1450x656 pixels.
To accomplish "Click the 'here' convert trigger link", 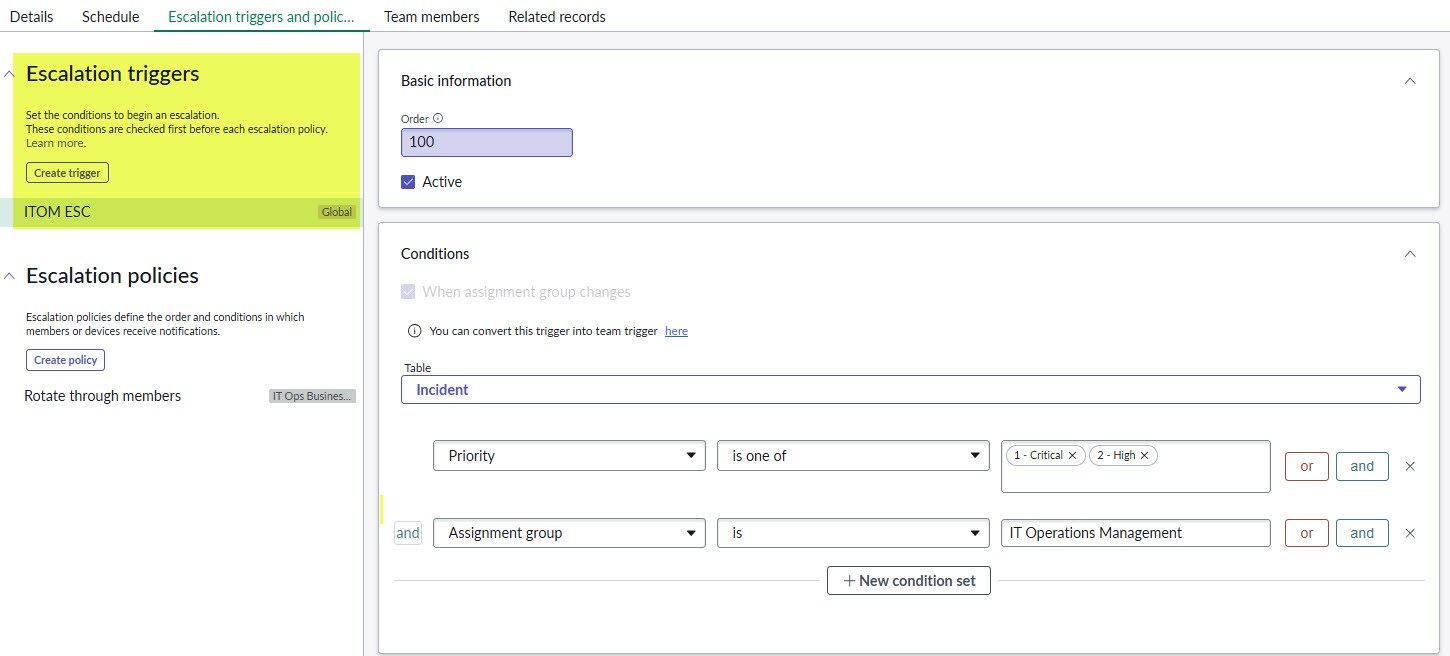I will (676, 331).
